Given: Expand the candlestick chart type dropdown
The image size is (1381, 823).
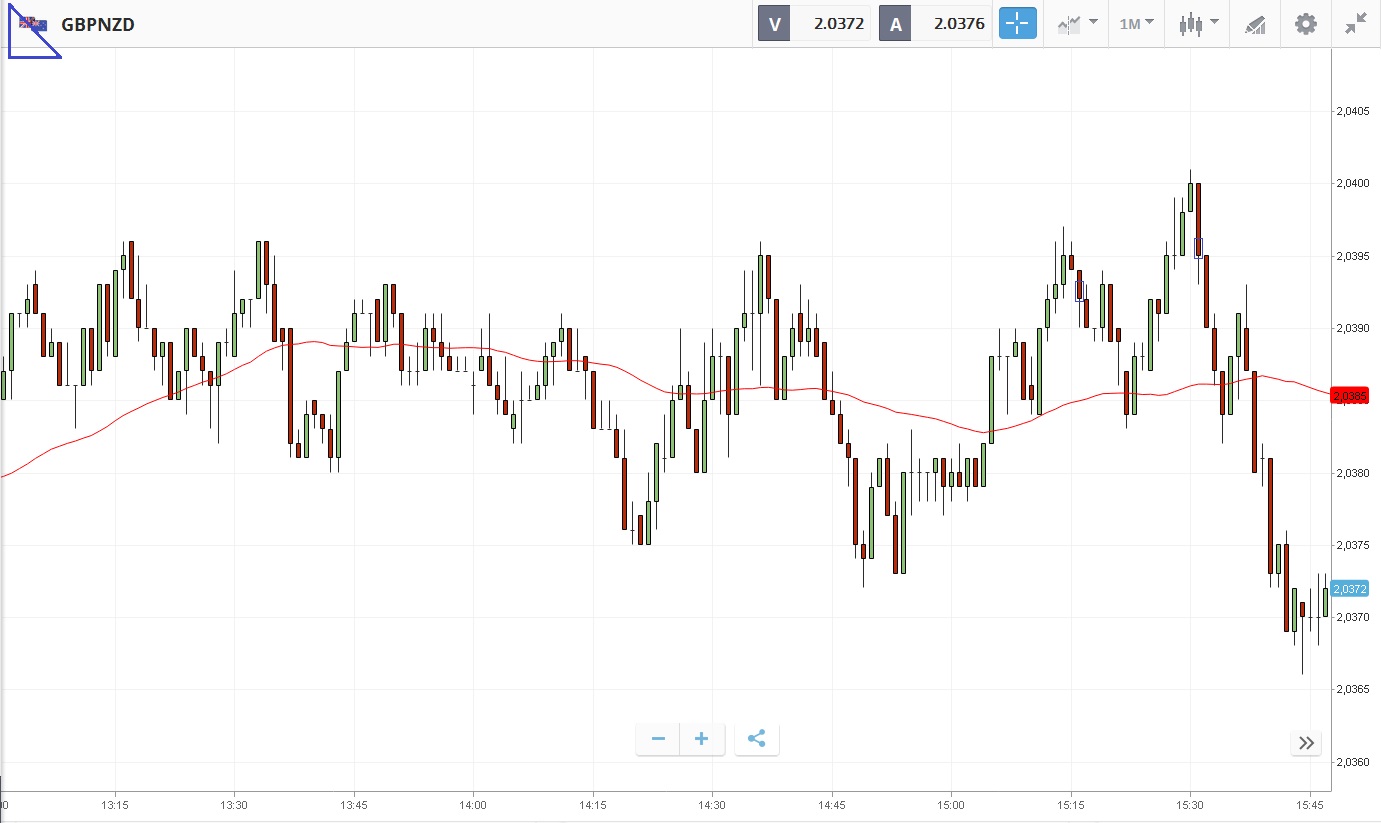Looking at the screenshot, I should click(1198, 24).
